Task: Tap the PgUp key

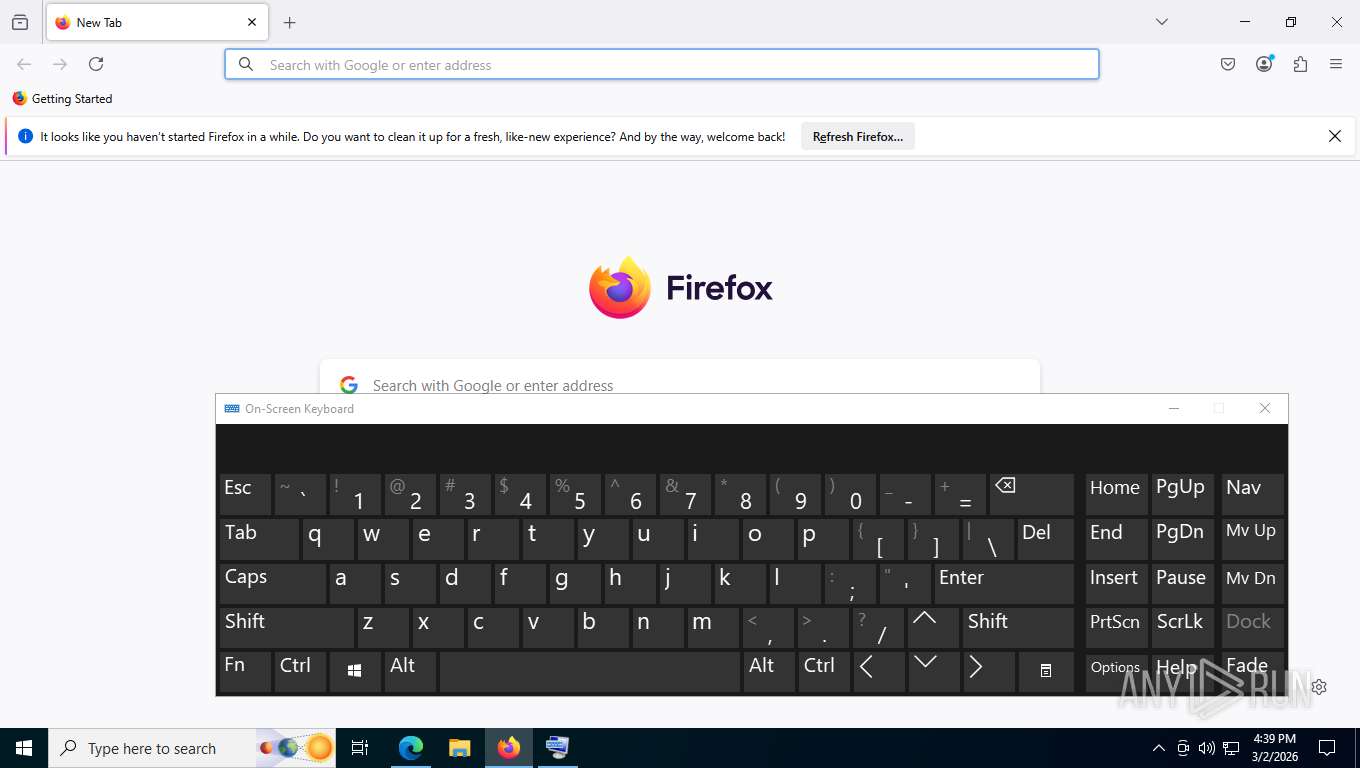Action: (x=1182, y=494)
